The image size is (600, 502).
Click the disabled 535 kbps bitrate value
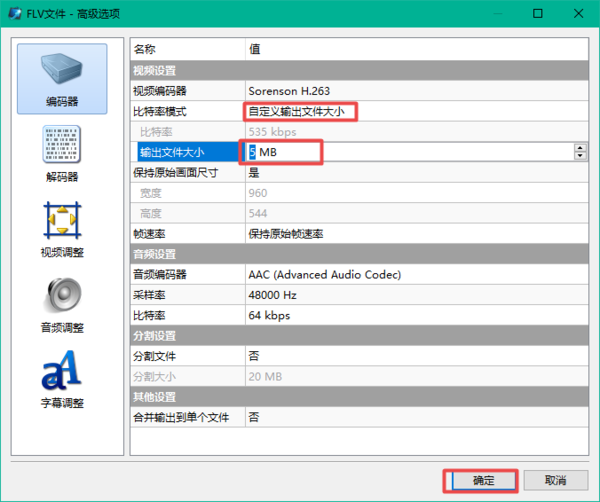[x=416, y=132]
